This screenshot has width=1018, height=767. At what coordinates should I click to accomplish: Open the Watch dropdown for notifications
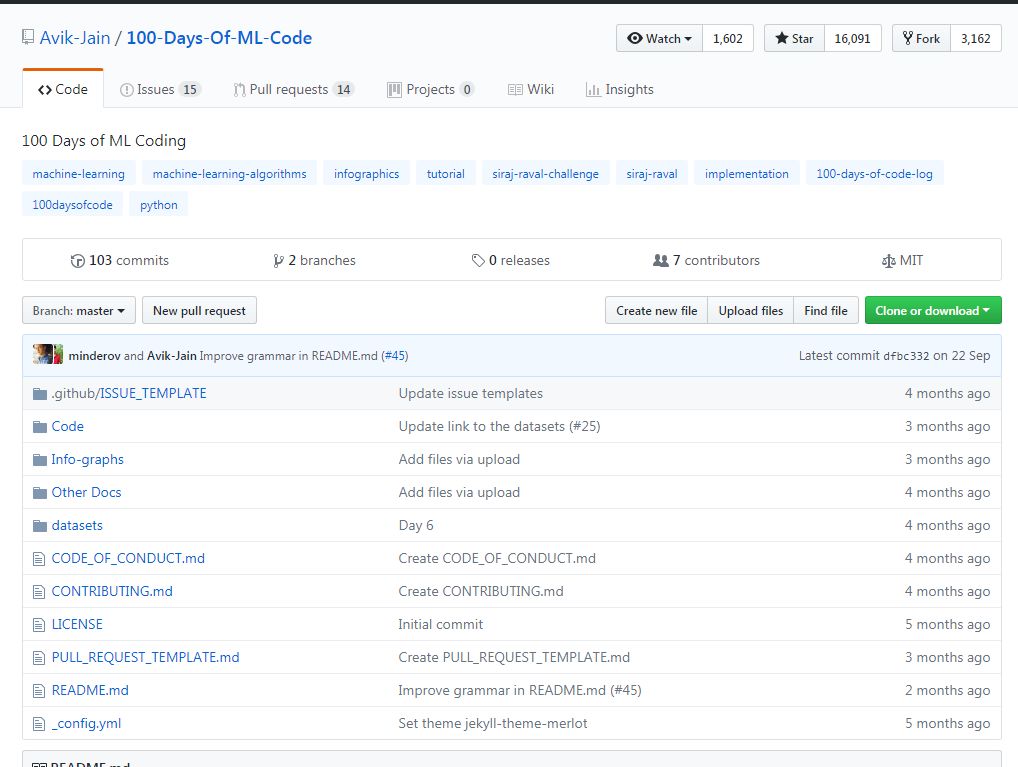659,38
